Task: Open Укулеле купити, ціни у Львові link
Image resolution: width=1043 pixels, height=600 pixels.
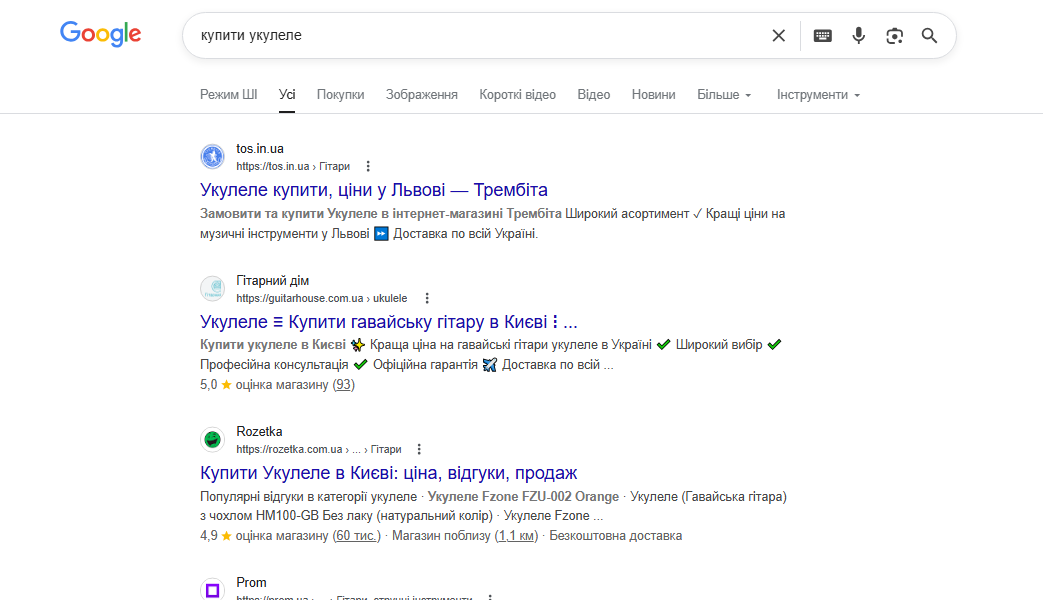Action: coord(374,190)
